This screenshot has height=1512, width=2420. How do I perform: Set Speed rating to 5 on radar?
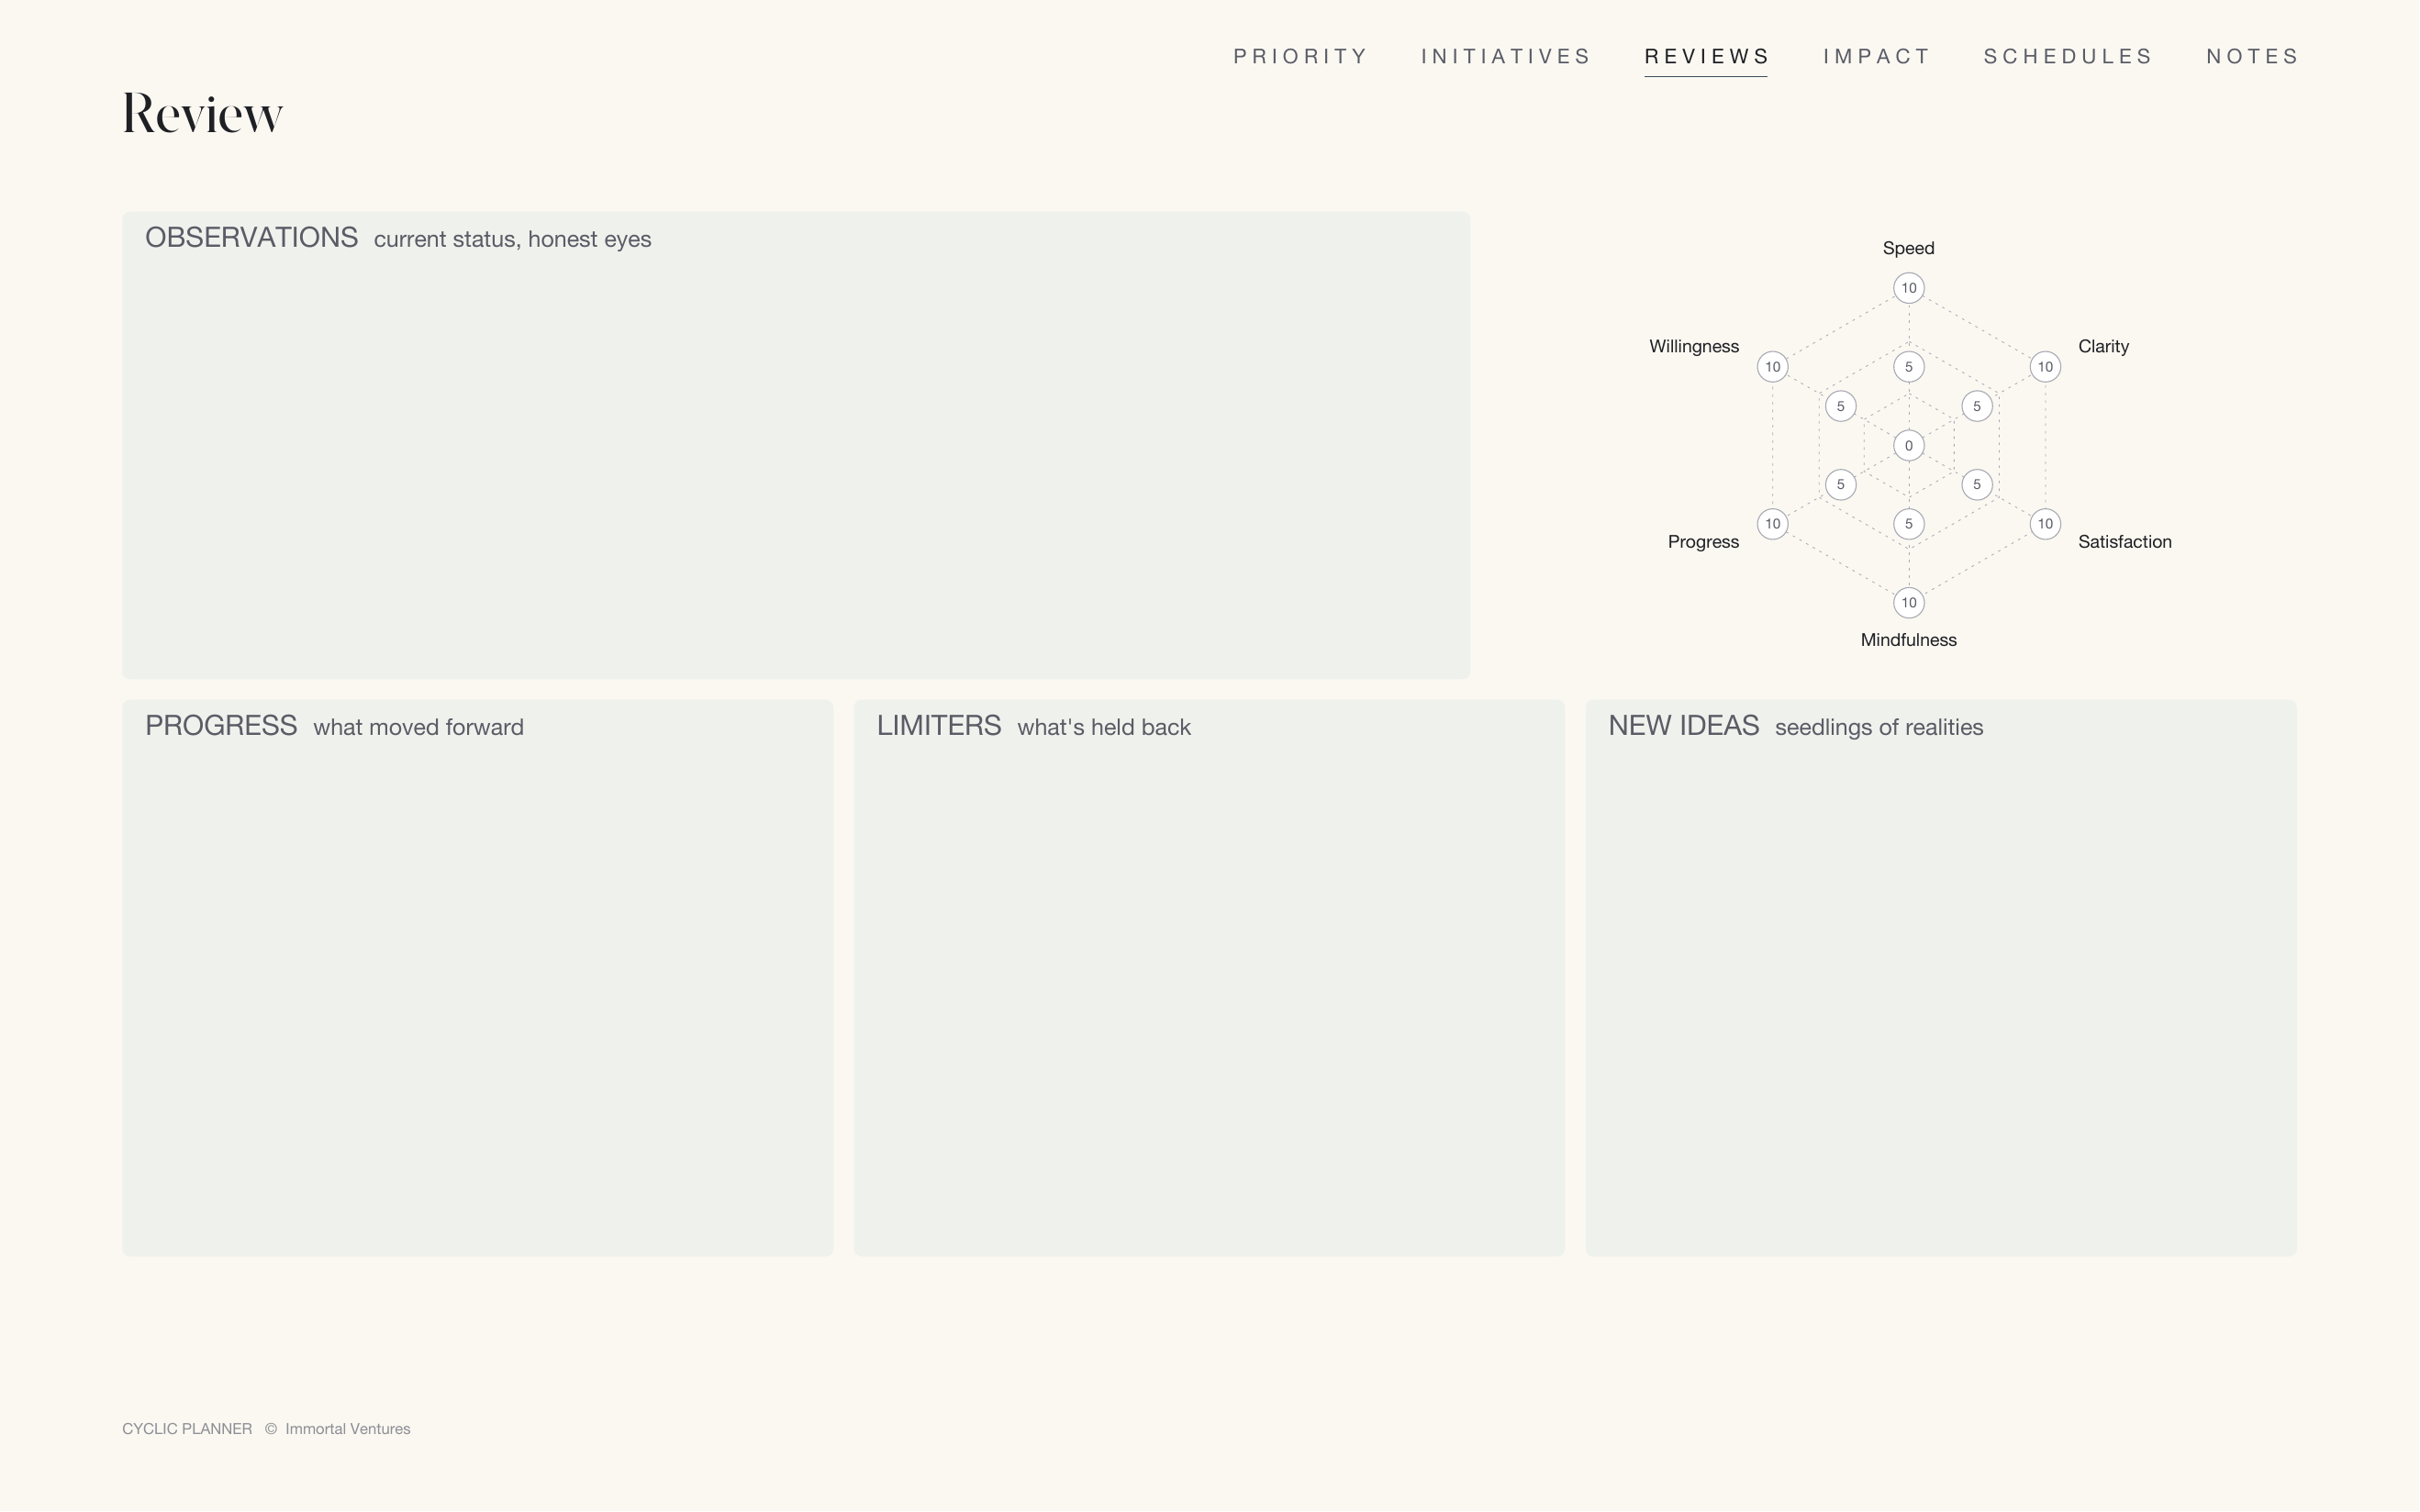point(1908,367)
